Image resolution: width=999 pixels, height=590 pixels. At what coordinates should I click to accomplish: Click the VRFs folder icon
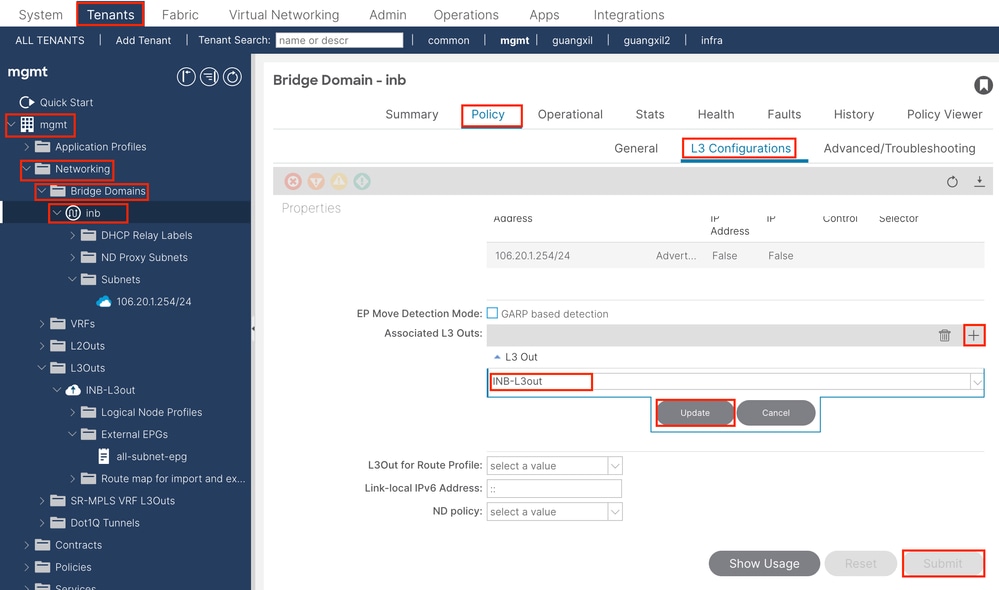pos(58,324)
